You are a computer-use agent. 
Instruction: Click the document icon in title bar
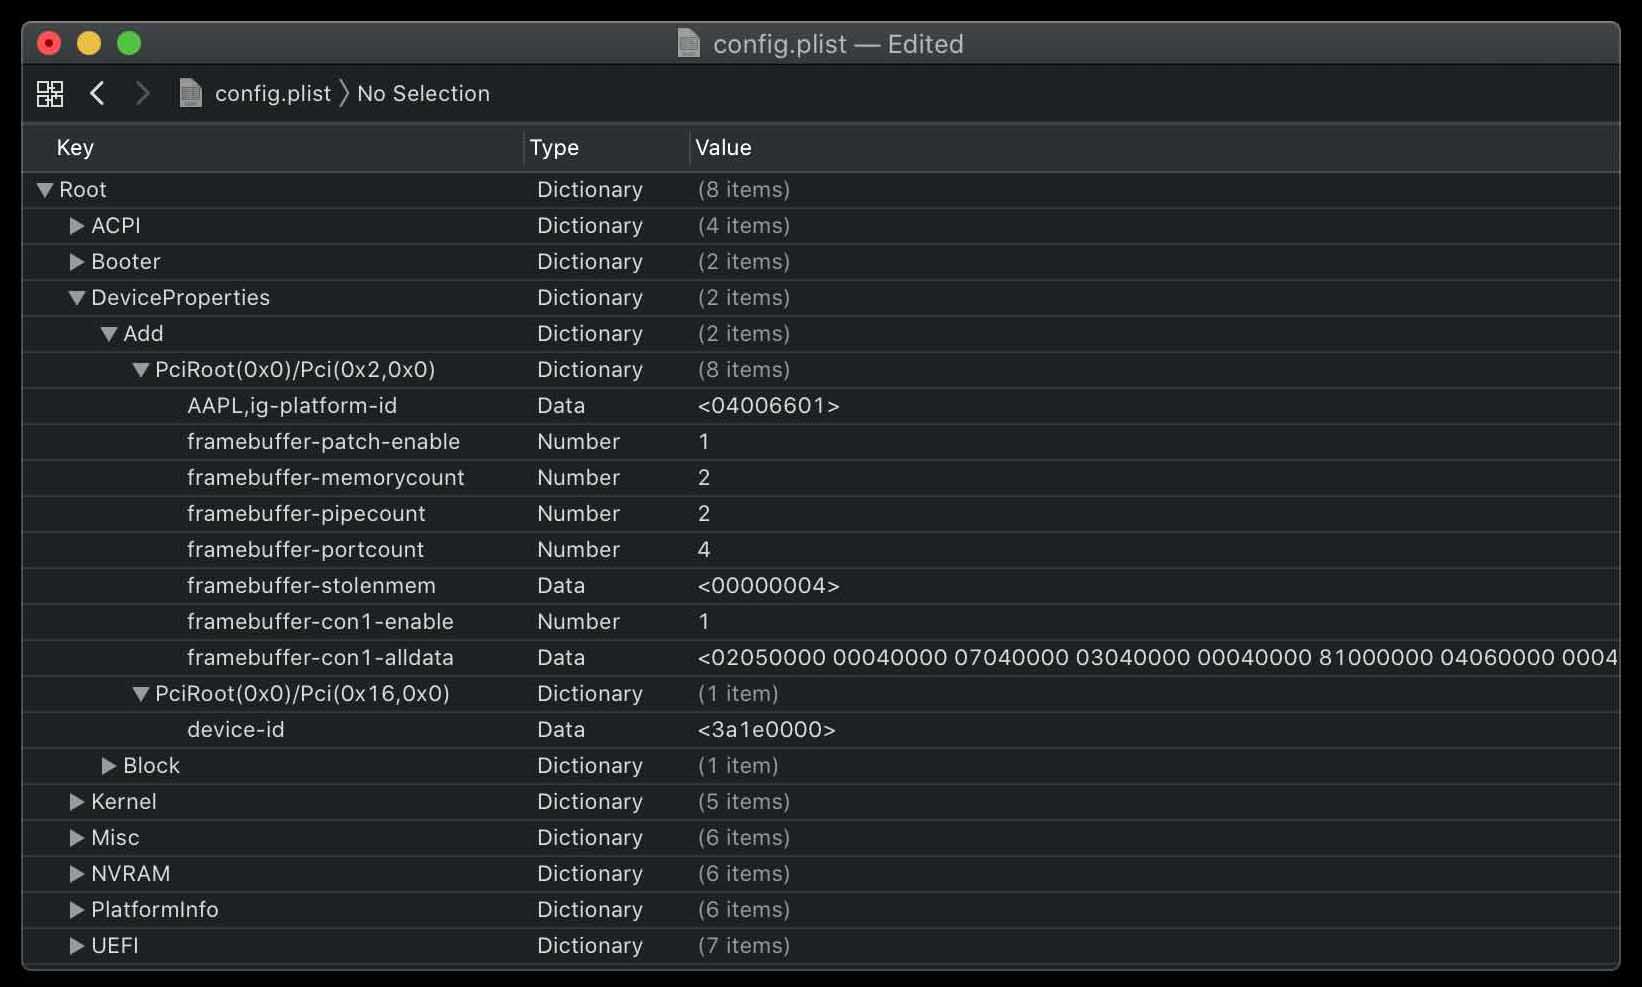point(689,43)
